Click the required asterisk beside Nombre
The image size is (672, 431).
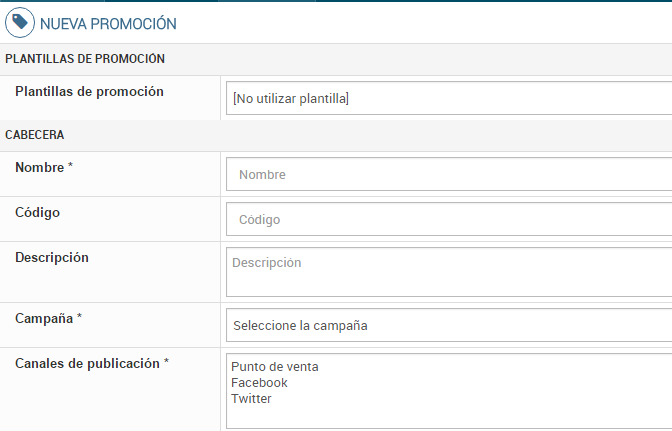[71, 167]
